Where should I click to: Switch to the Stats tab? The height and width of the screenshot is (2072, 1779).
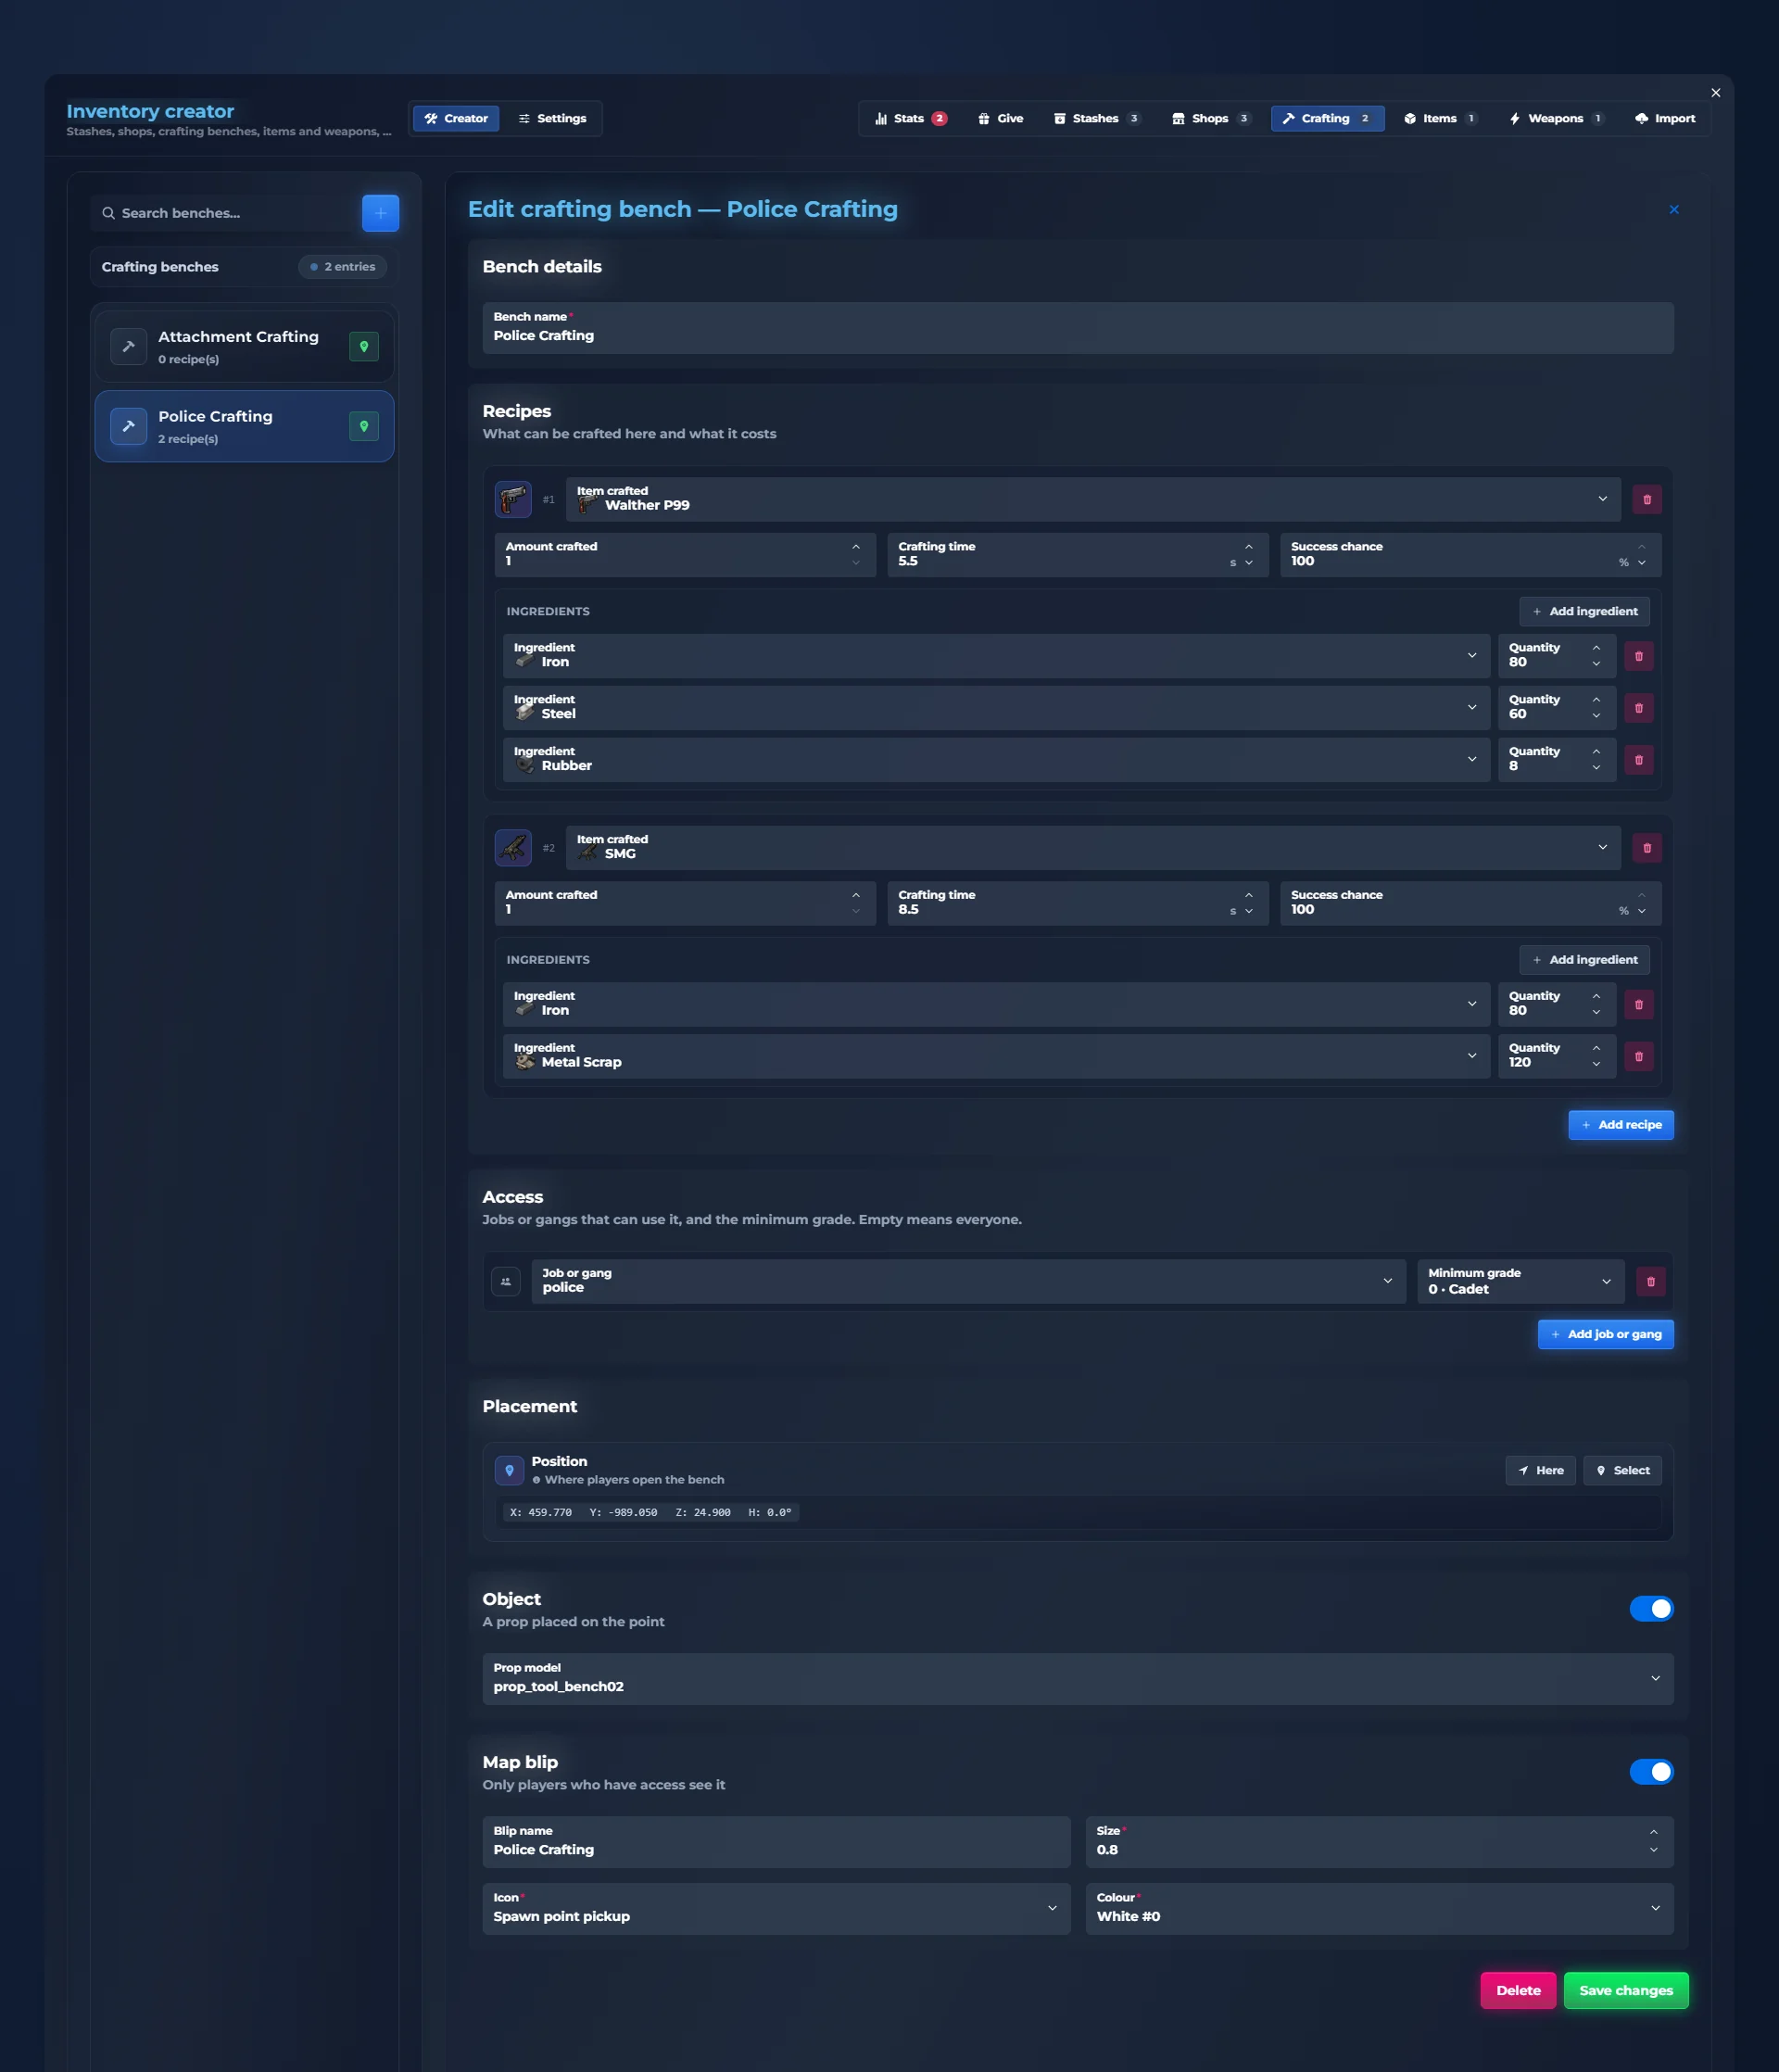[x=910, y=118]
